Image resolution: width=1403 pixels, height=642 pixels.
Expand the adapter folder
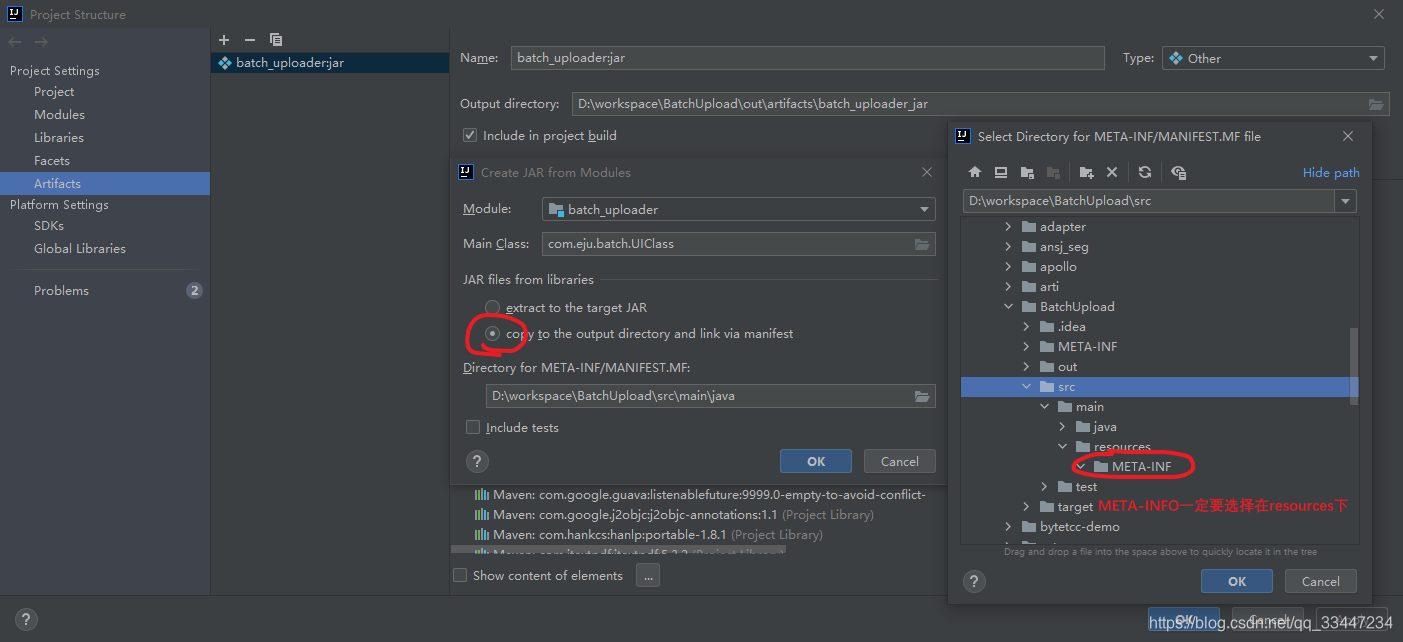[x=1008, y=227]
